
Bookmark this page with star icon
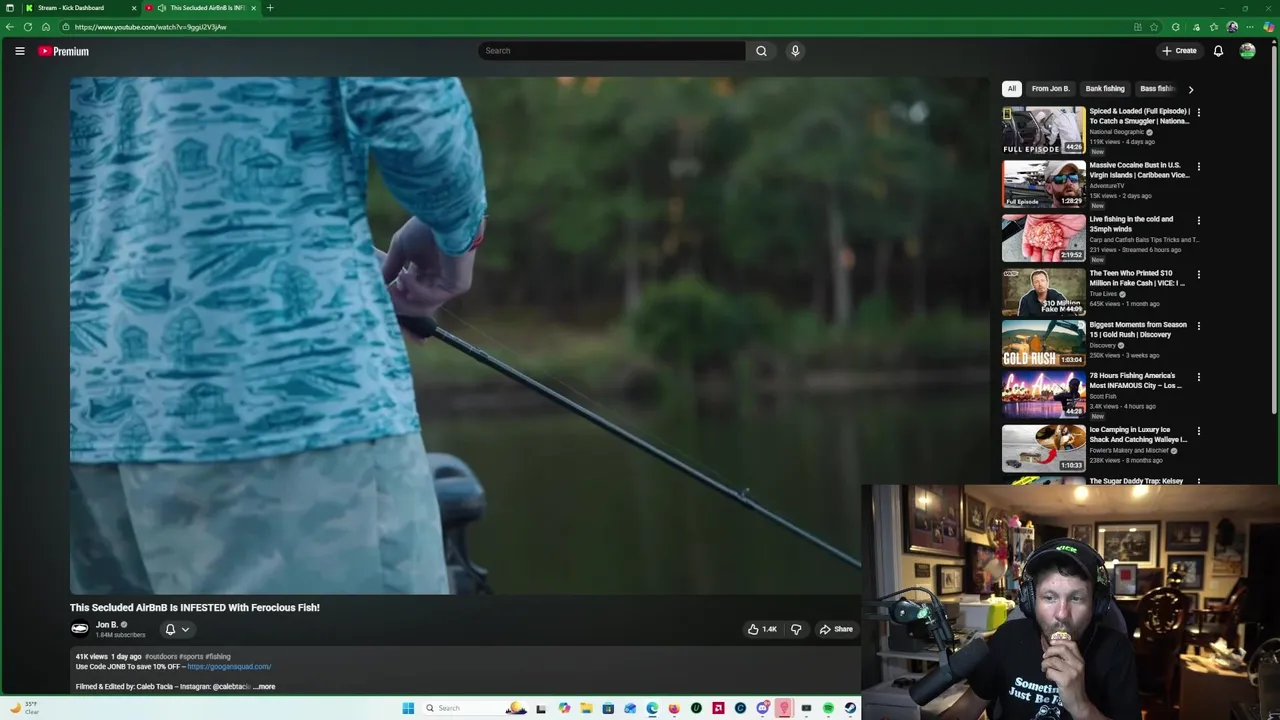point(1155,27)
